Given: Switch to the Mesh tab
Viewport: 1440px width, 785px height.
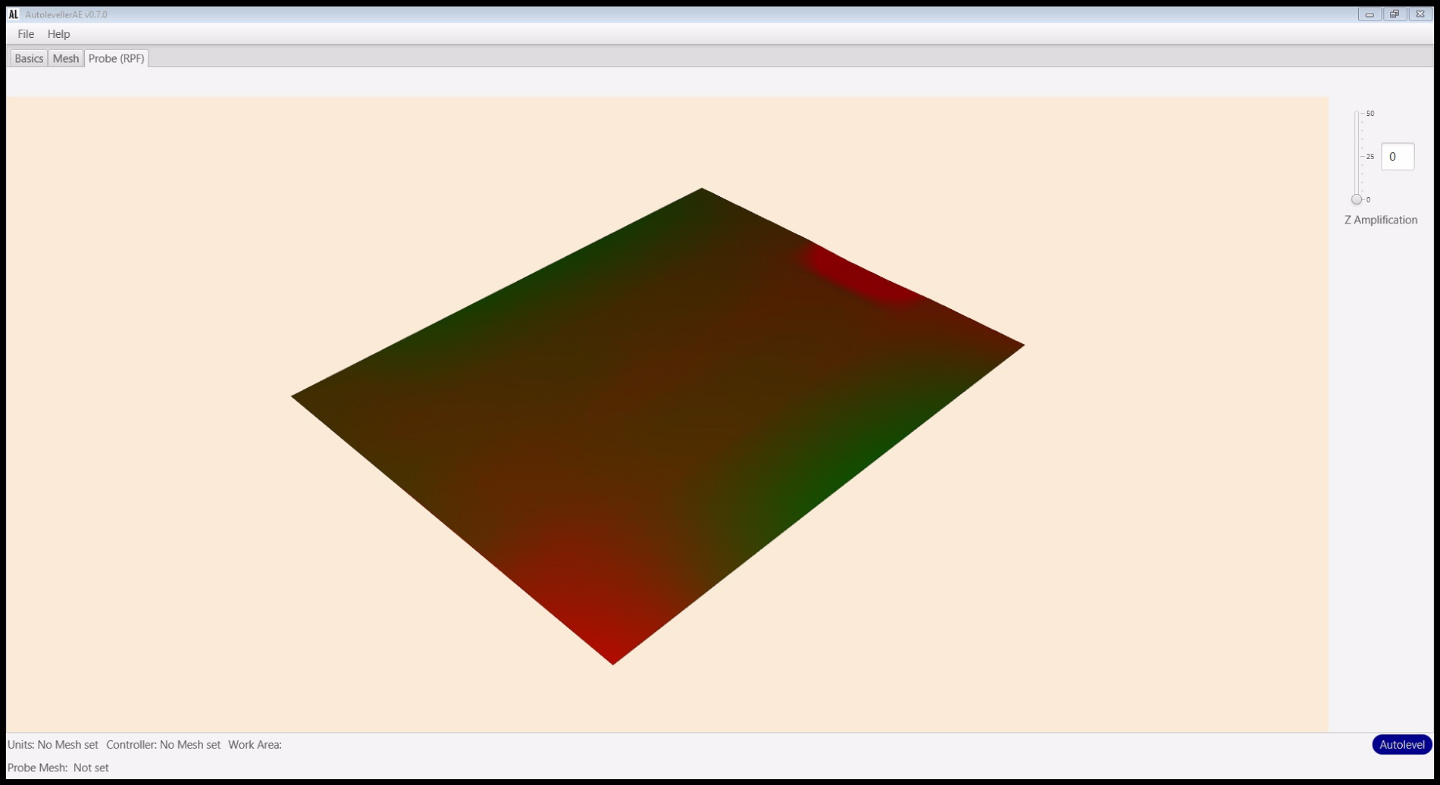Looking at the screenshot, I should (x=66, y=59).
